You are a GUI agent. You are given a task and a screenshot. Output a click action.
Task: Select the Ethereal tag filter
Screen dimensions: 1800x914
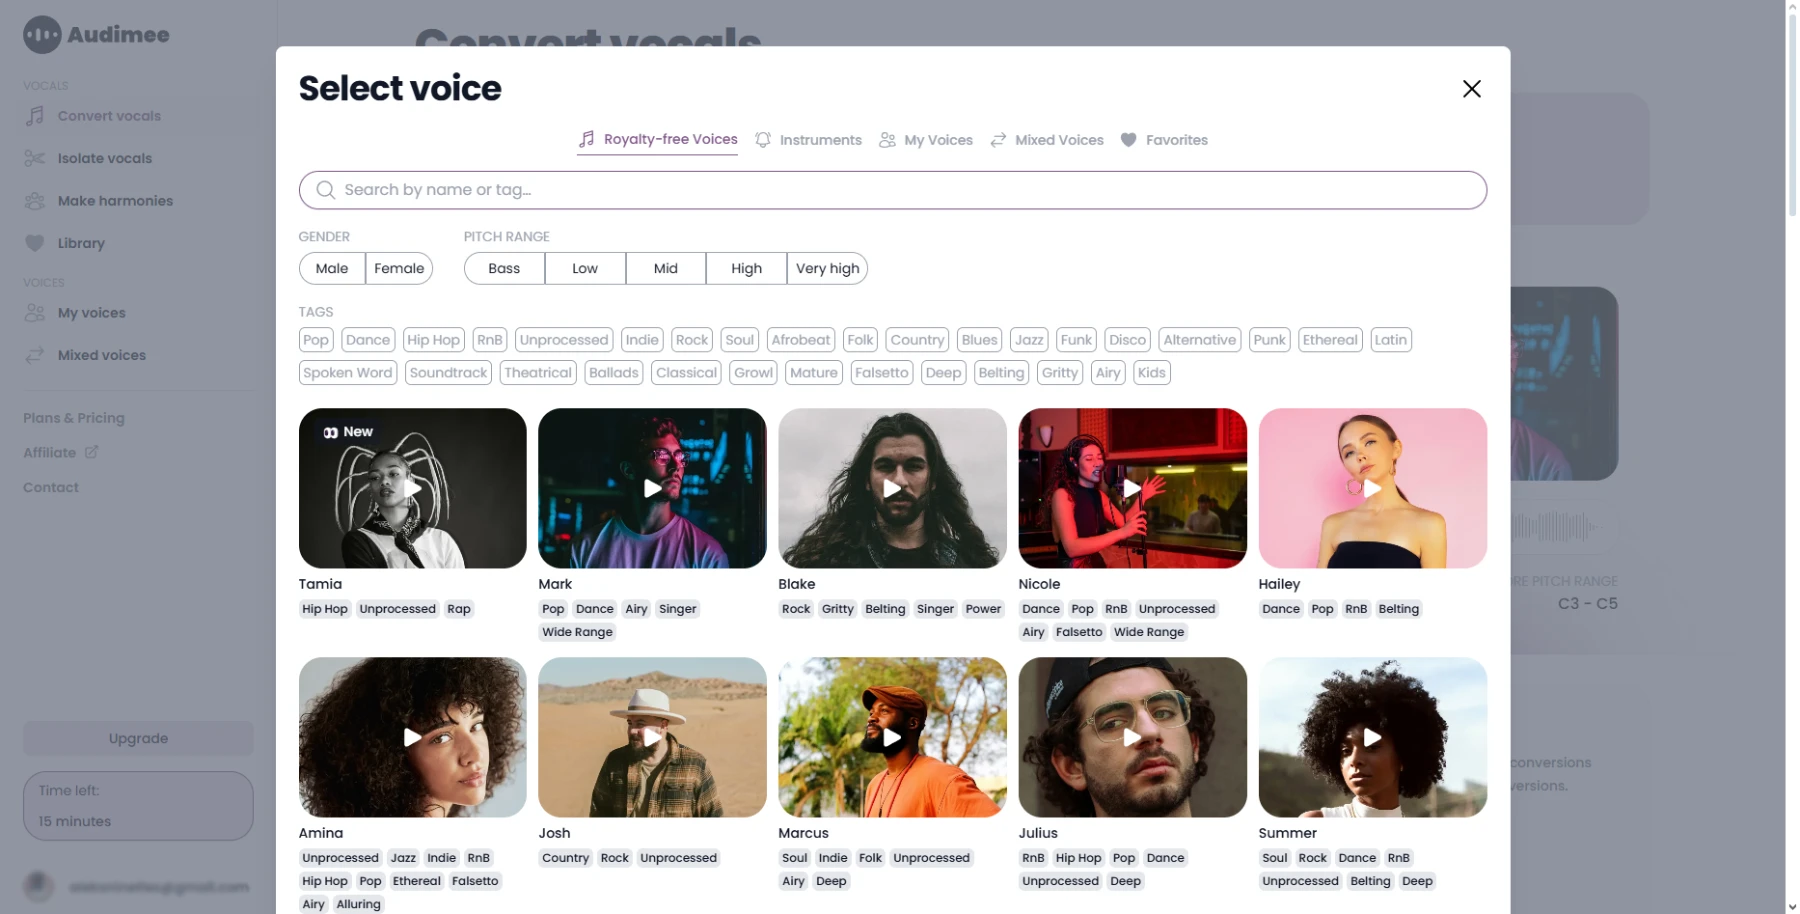(1330, 340)
